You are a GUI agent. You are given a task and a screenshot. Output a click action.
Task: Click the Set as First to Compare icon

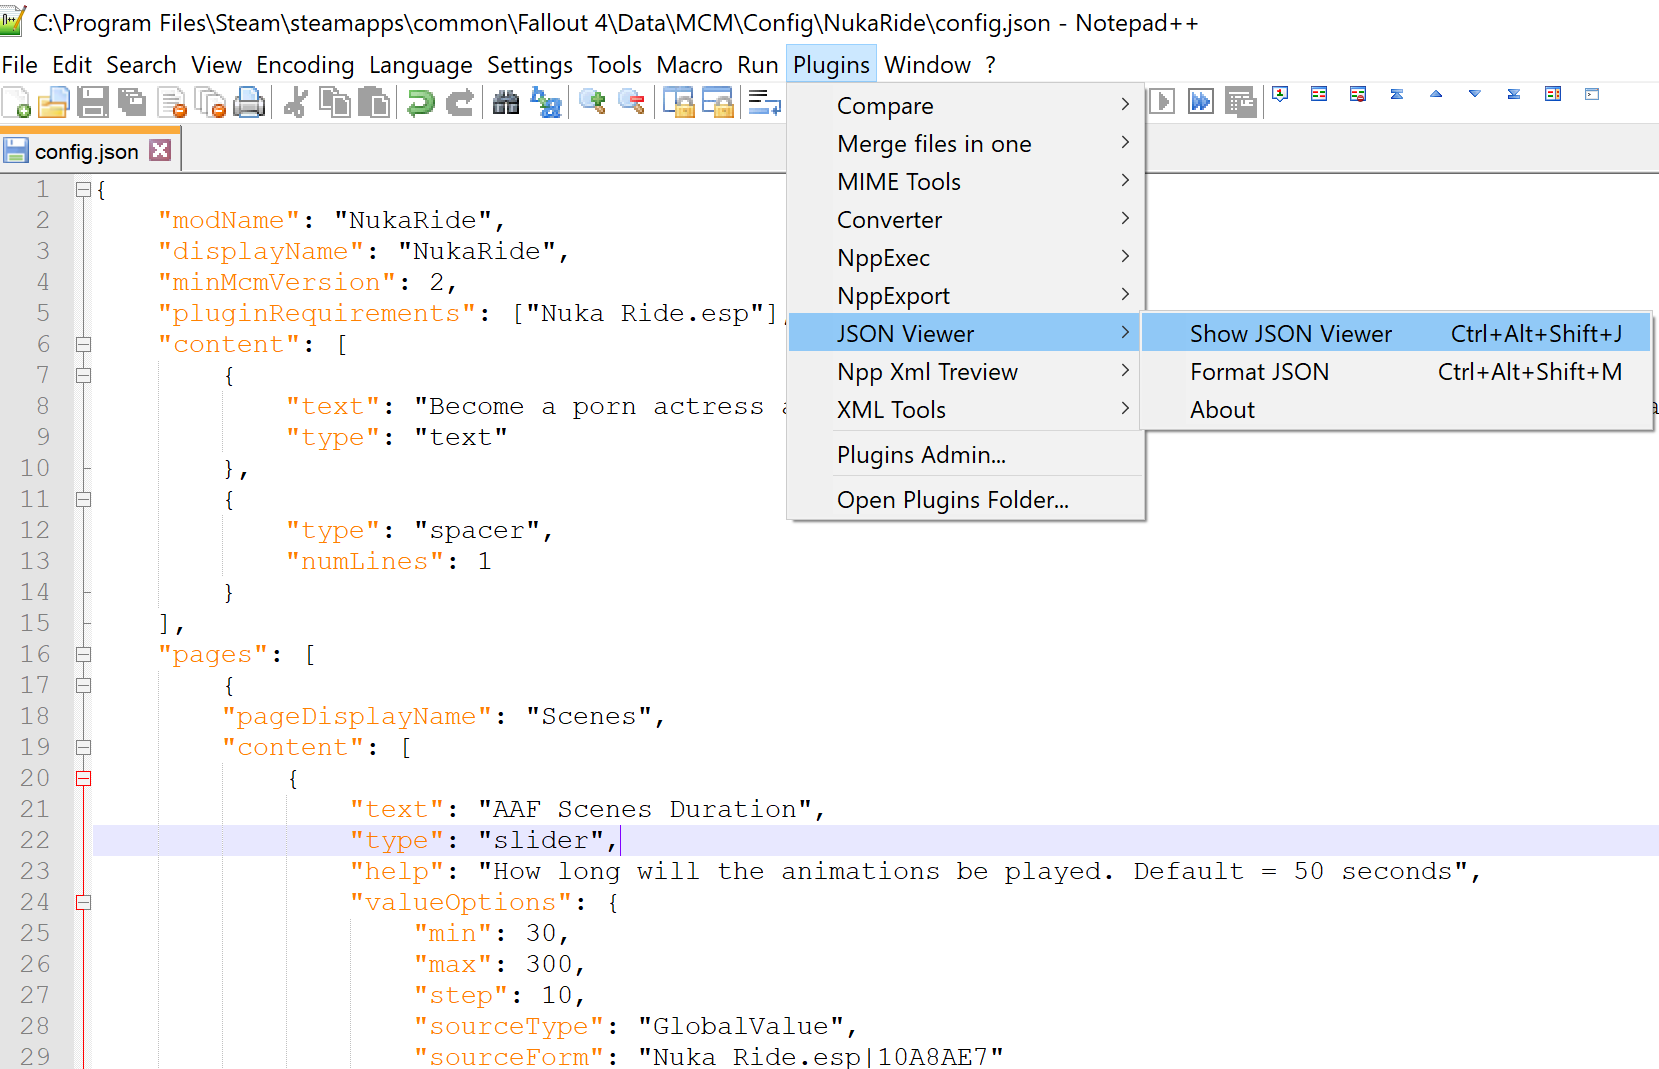tap(1280, 94)
